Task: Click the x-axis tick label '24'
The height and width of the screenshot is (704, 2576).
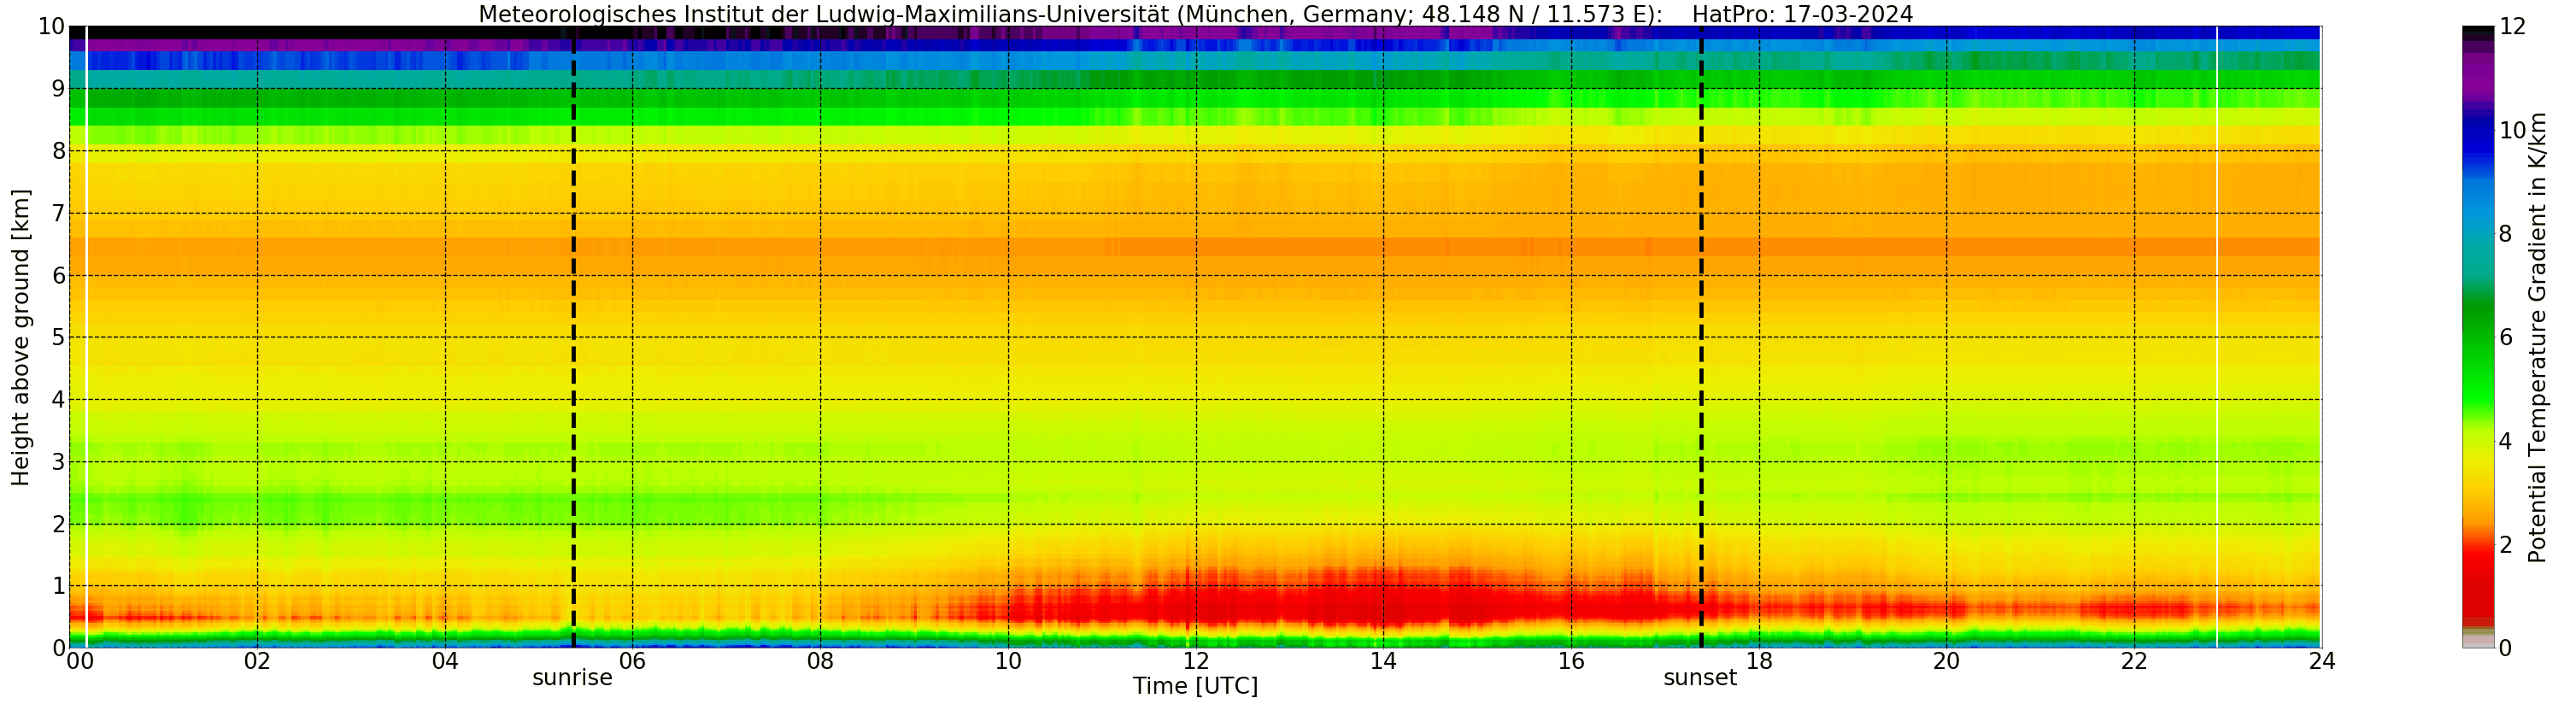Action: click(2322, 661)
